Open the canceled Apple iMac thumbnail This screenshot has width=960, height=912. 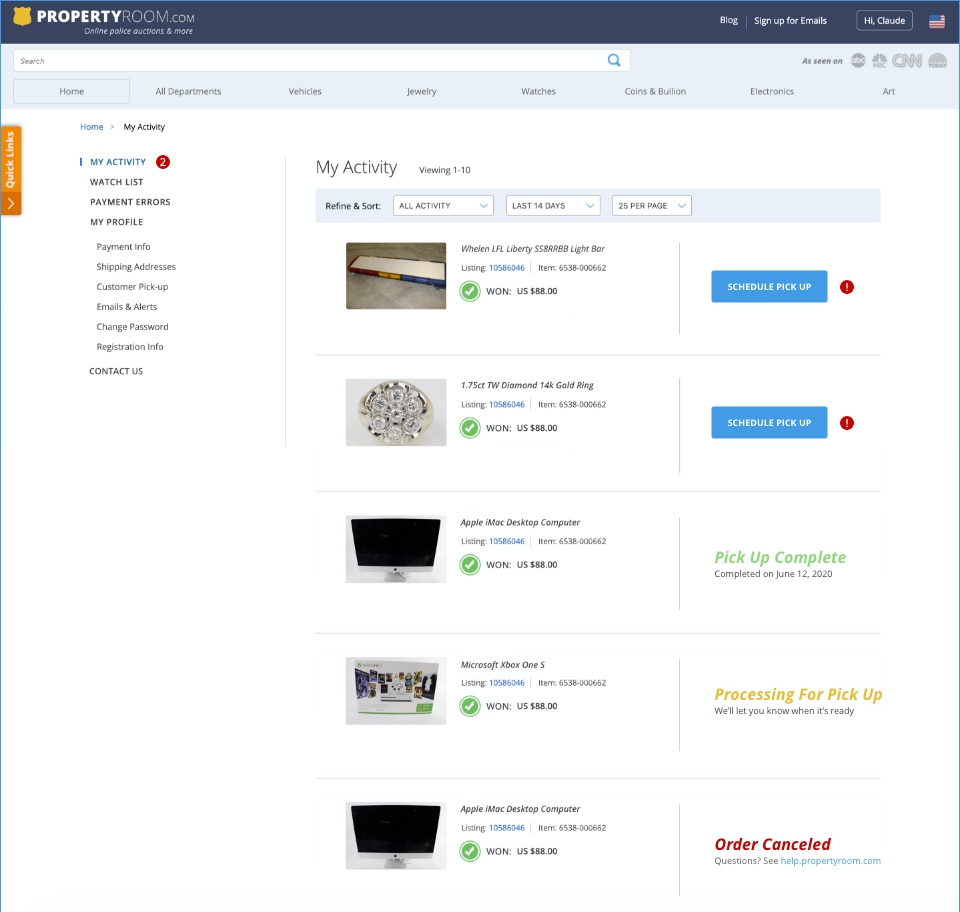tap(396, 836)
